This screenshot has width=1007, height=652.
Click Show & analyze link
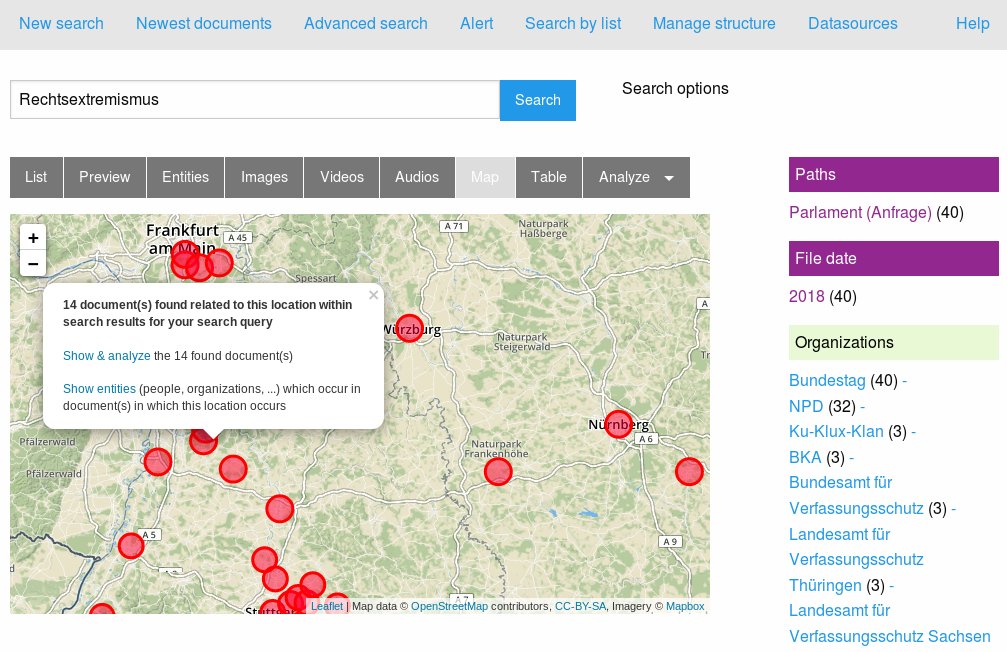(107, 356)
